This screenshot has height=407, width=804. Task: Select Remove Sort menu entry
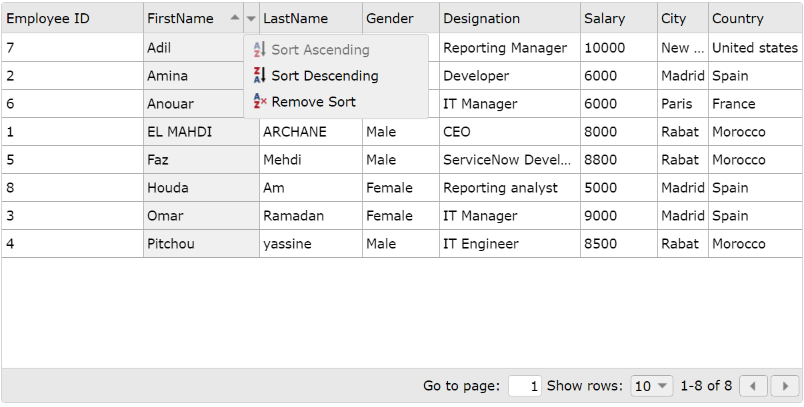pos(313,101)
